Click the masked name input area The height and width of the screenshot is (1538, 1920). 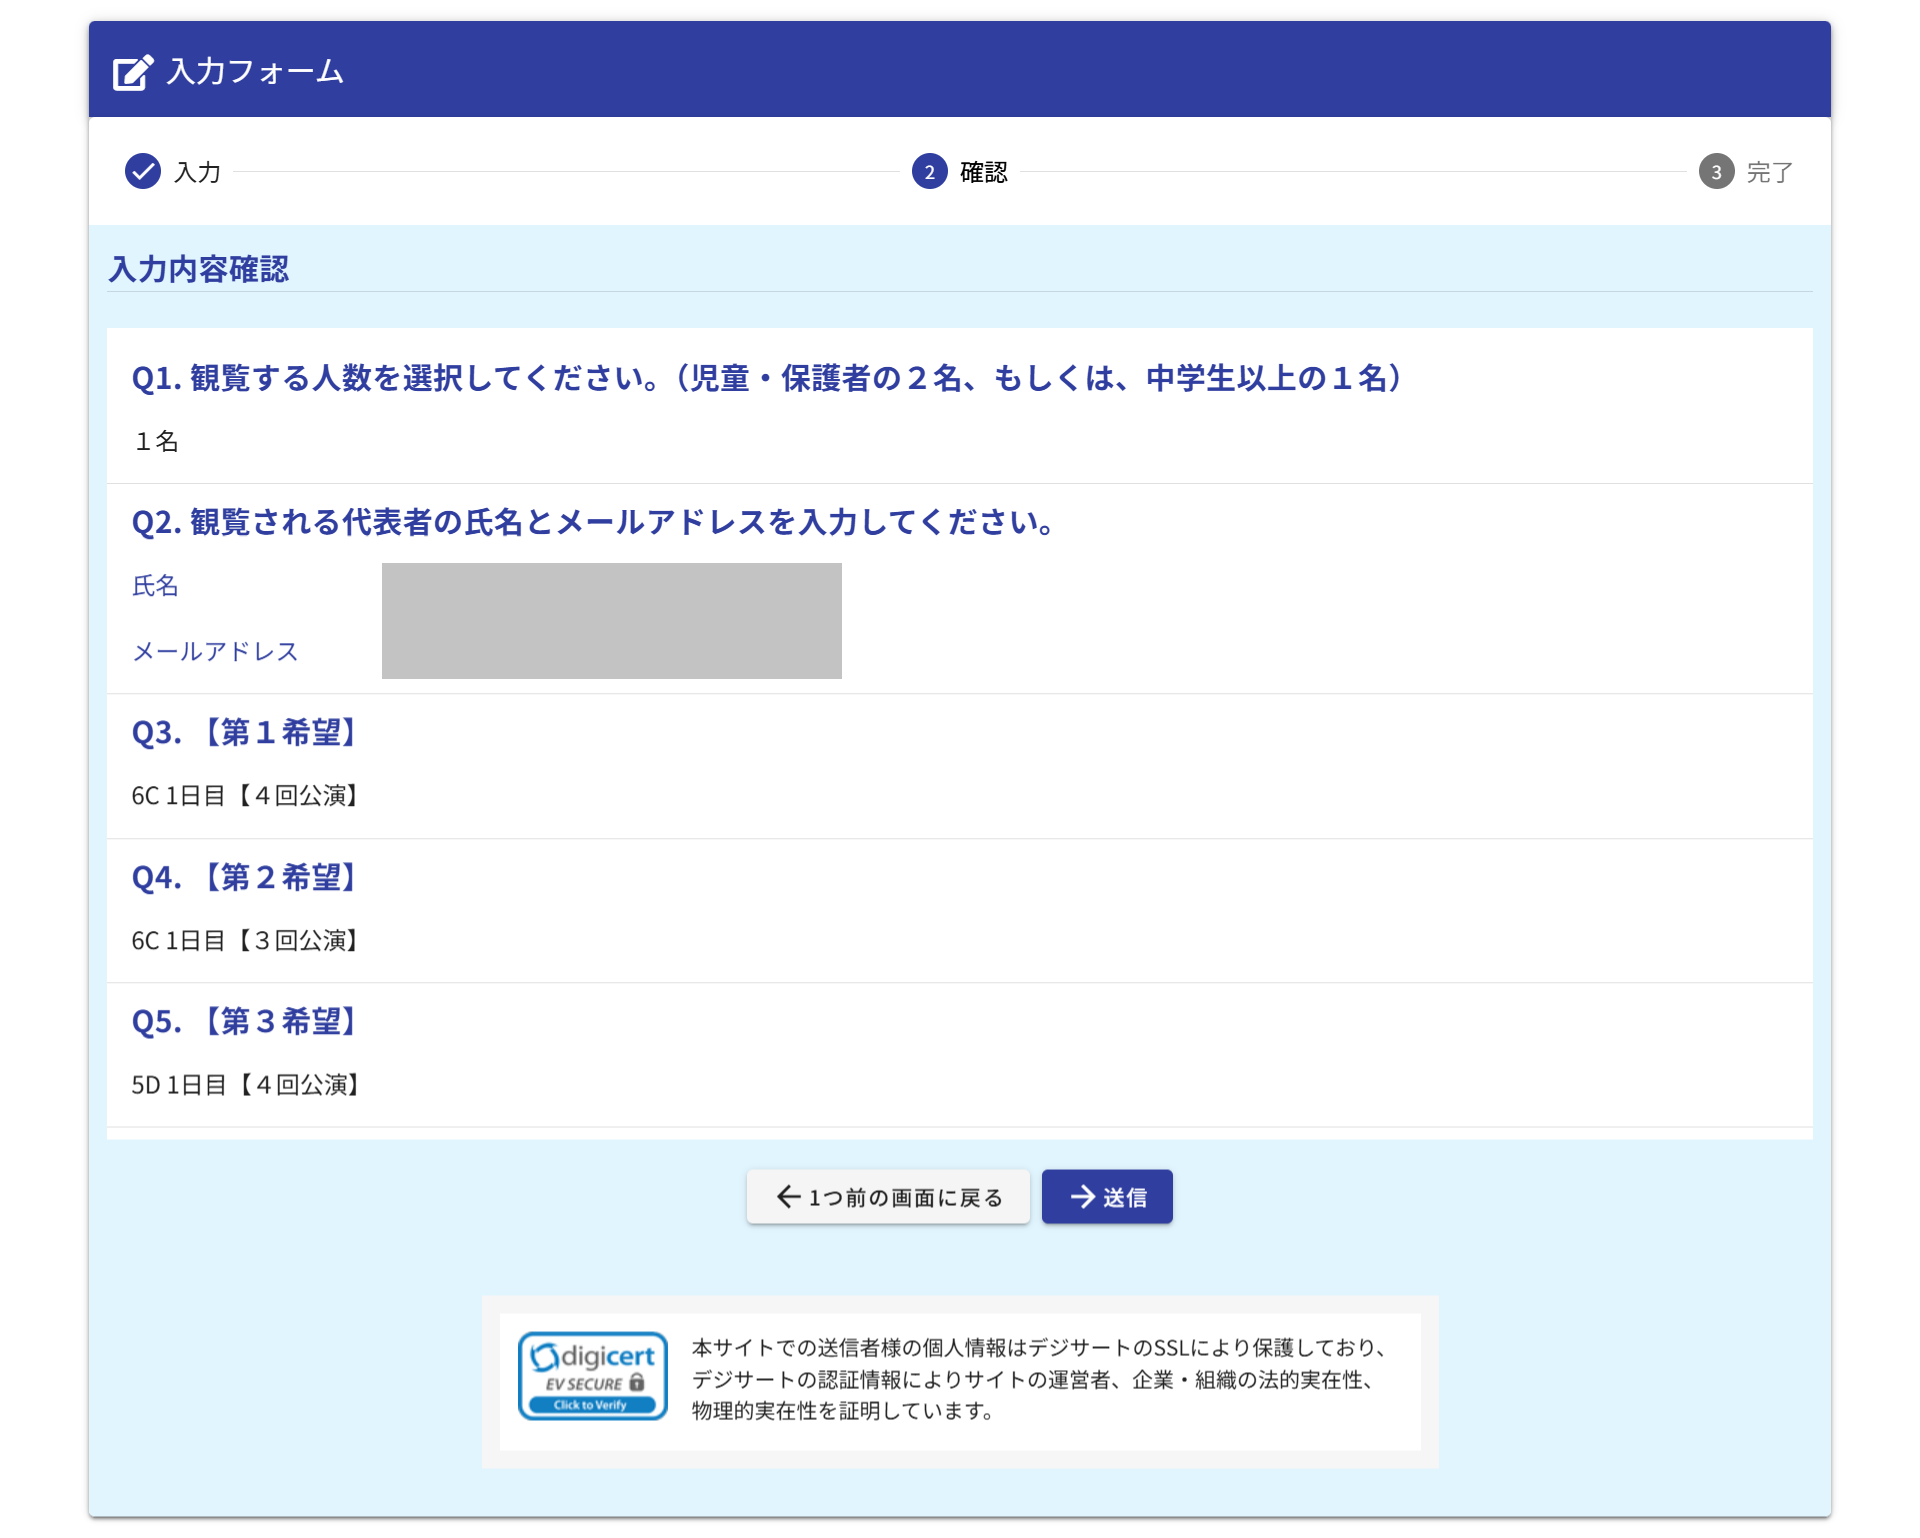[x=610, y=592]
